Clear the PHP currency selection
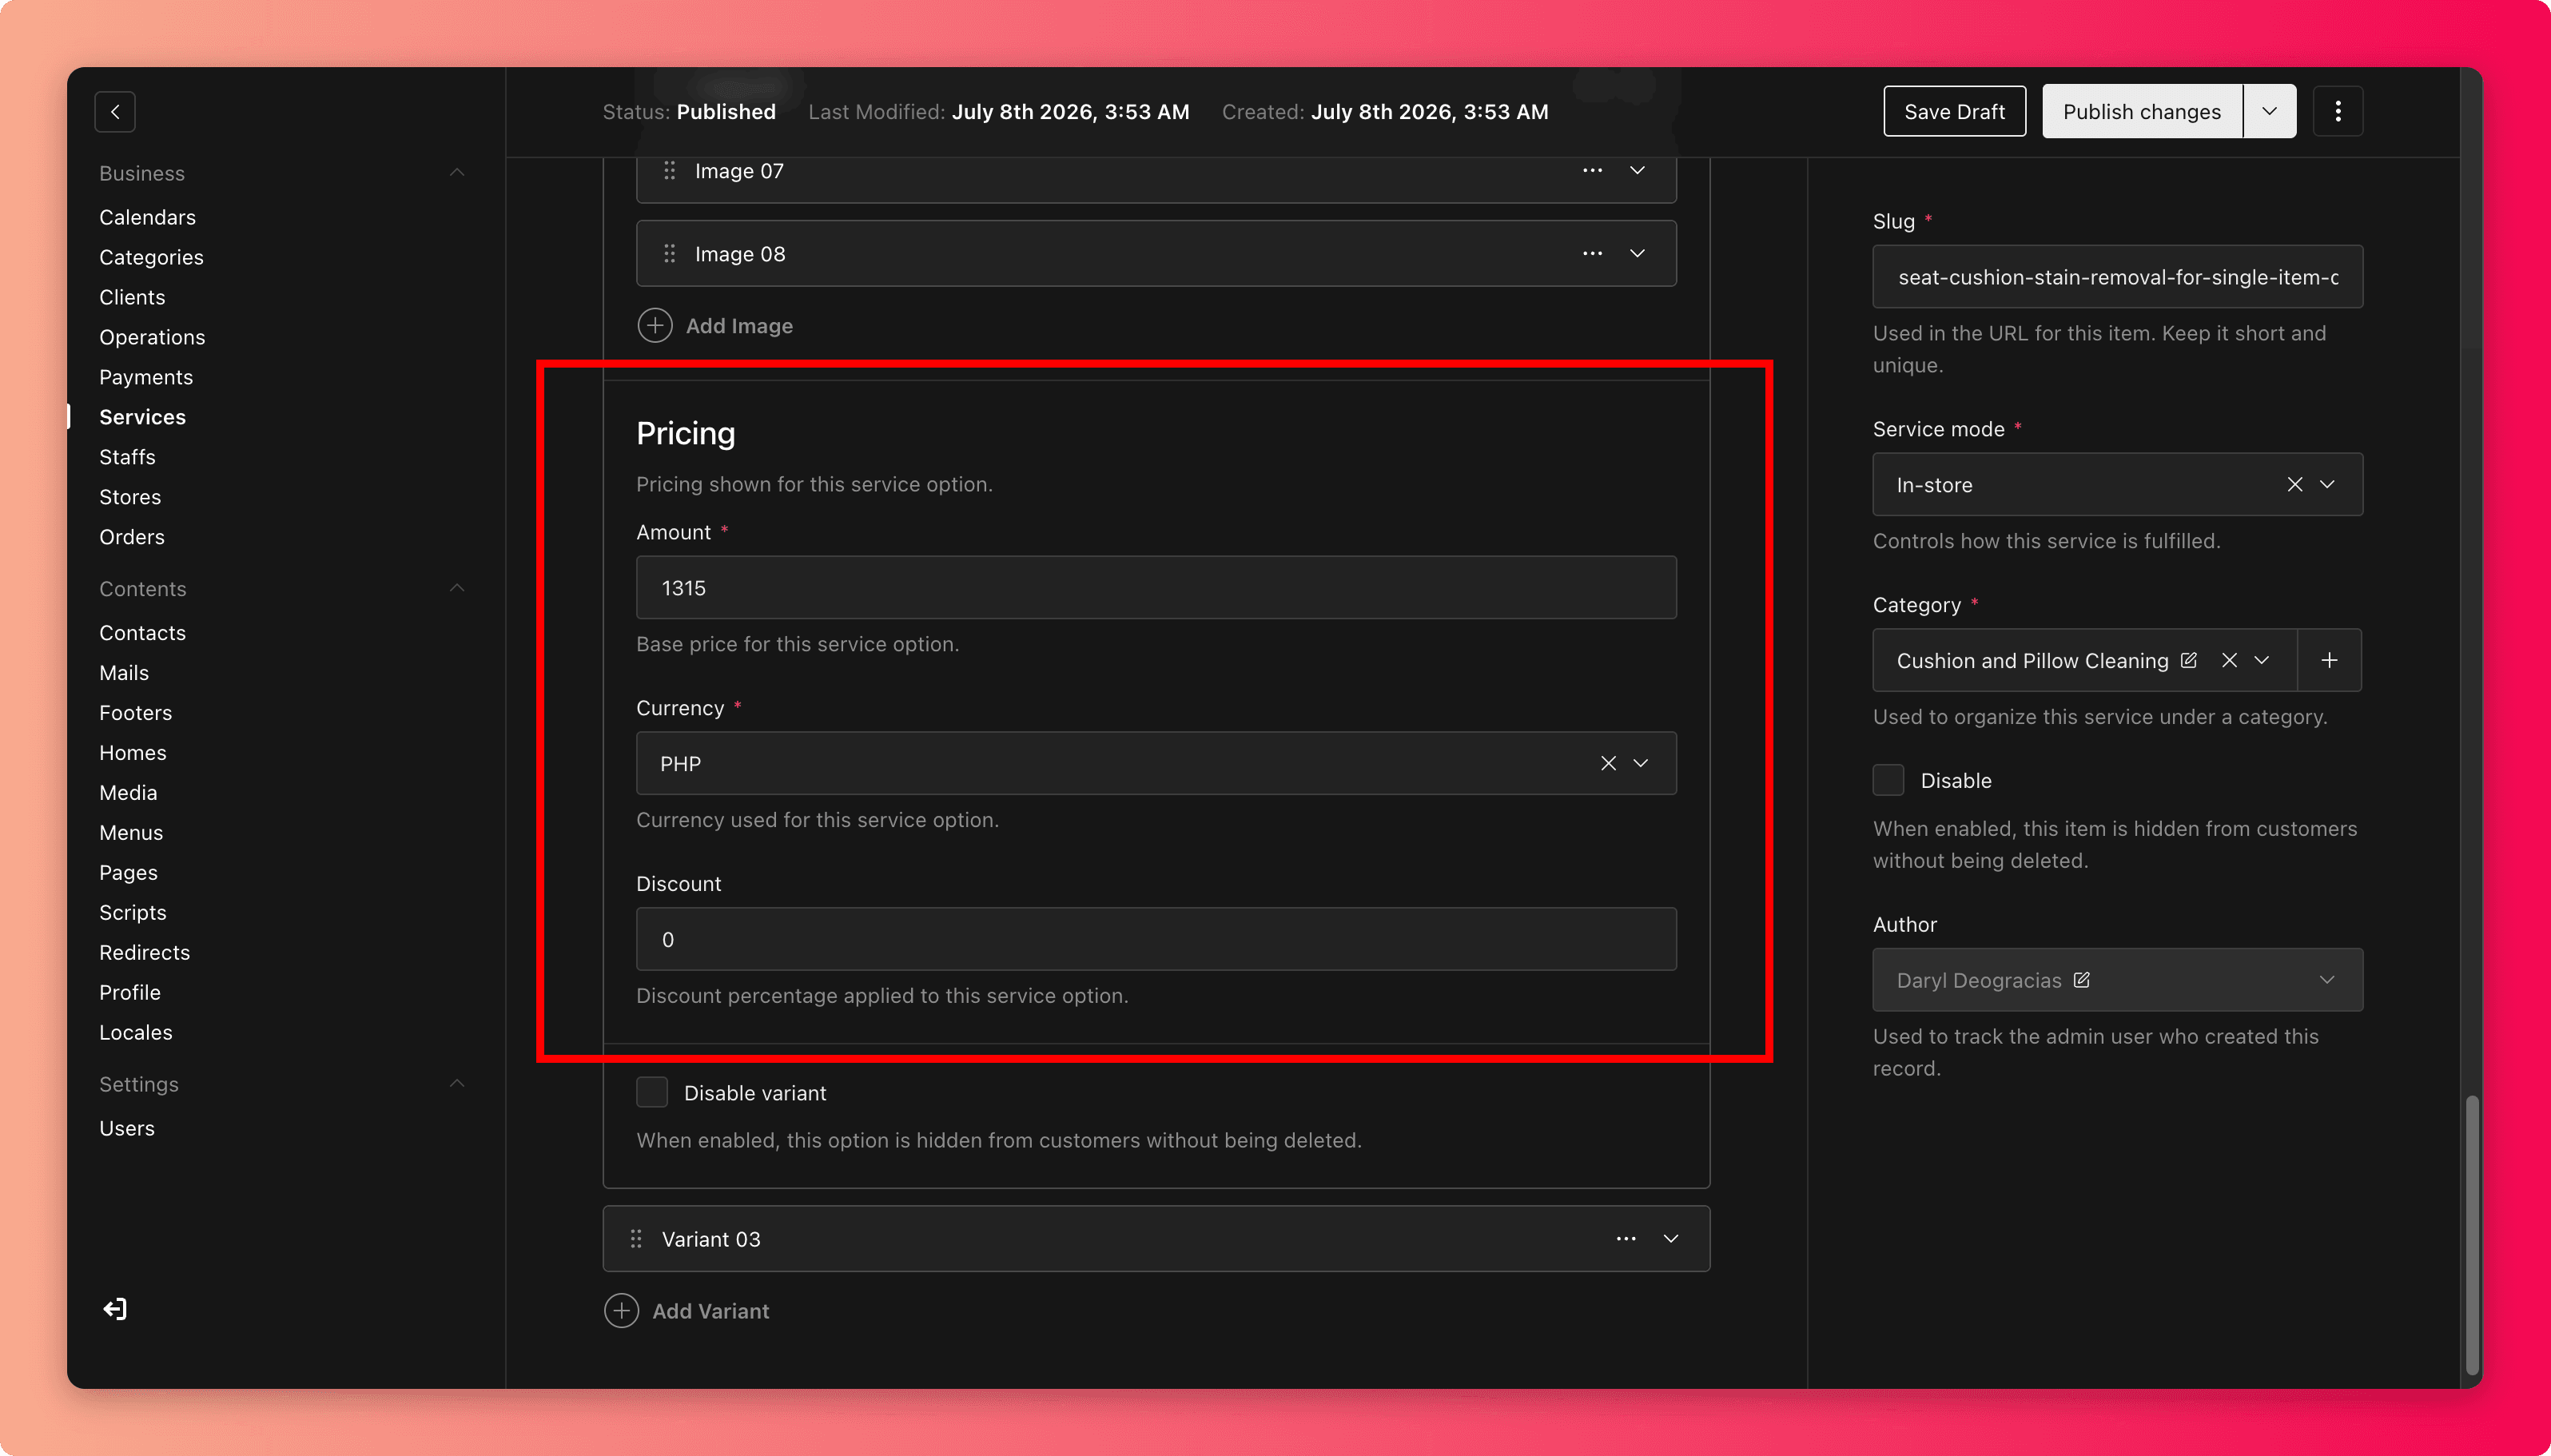 pos(1608,763)
